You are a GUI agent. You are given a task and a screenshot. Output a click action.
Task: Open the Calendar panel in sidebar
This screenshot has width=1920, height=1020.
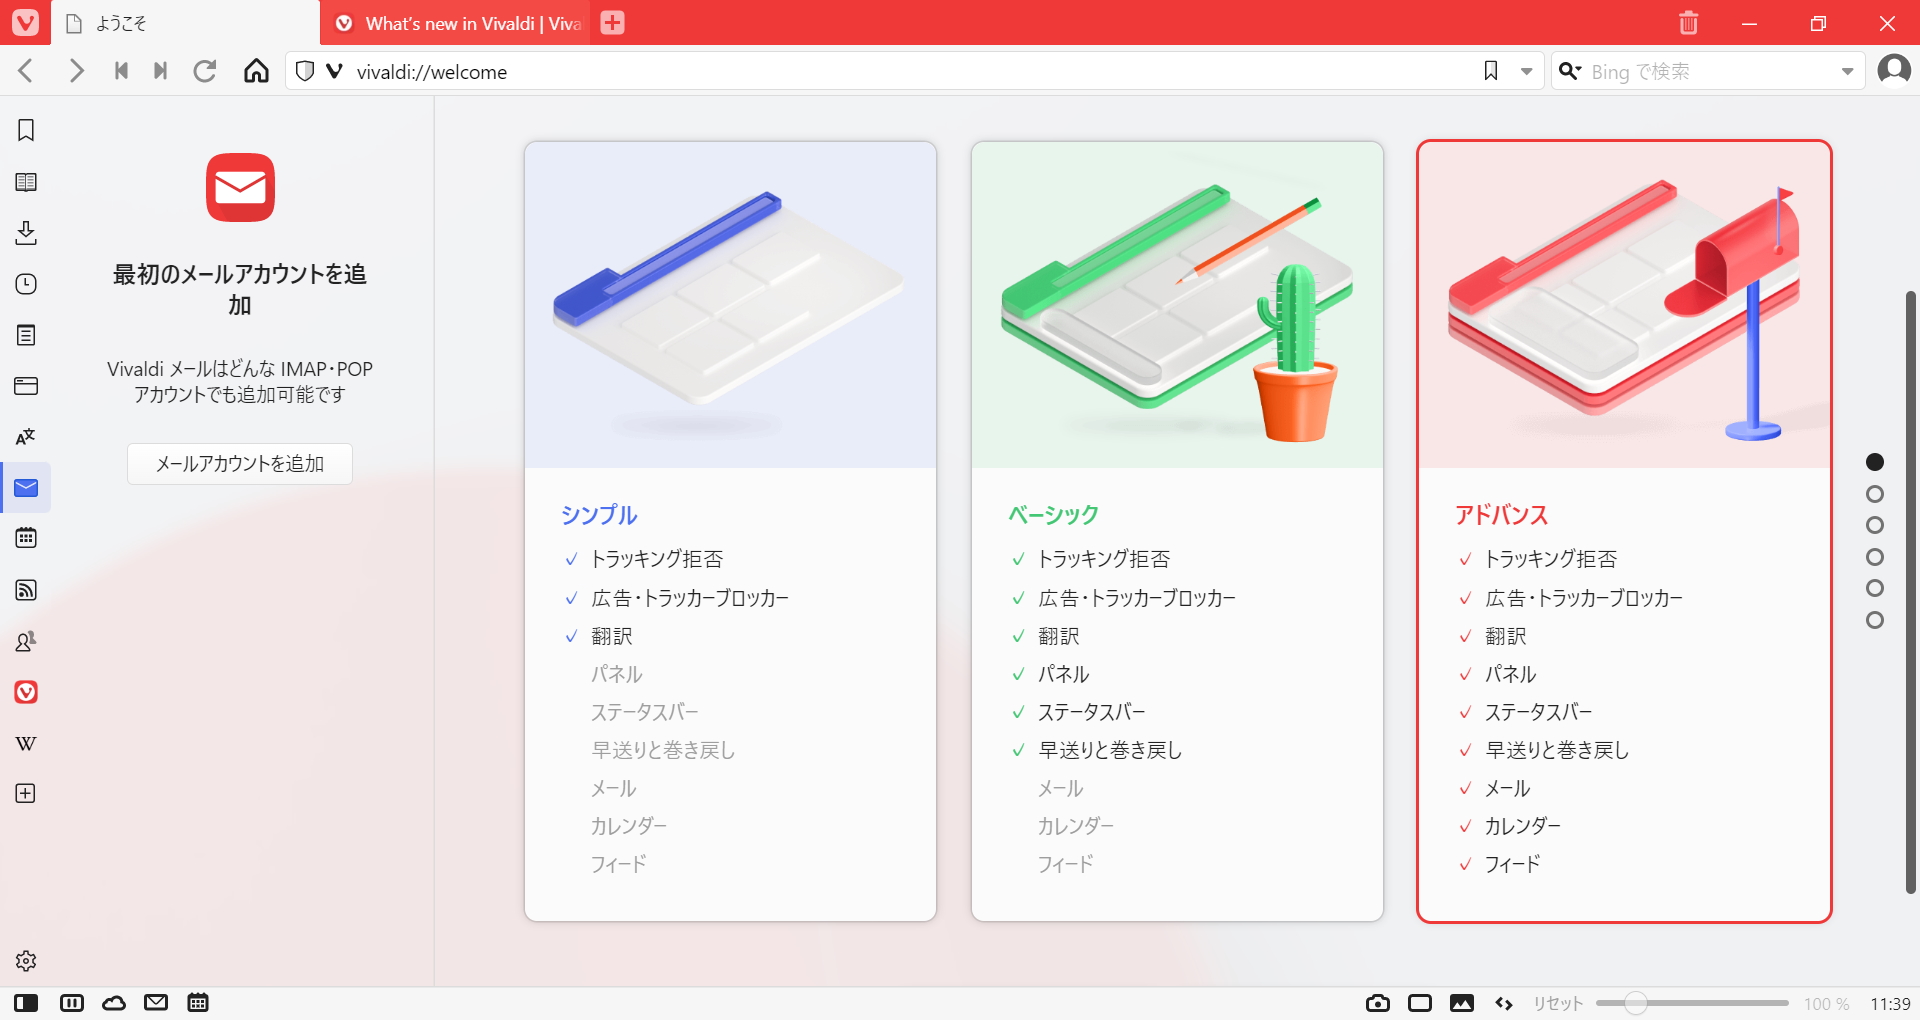click(26, 538)
